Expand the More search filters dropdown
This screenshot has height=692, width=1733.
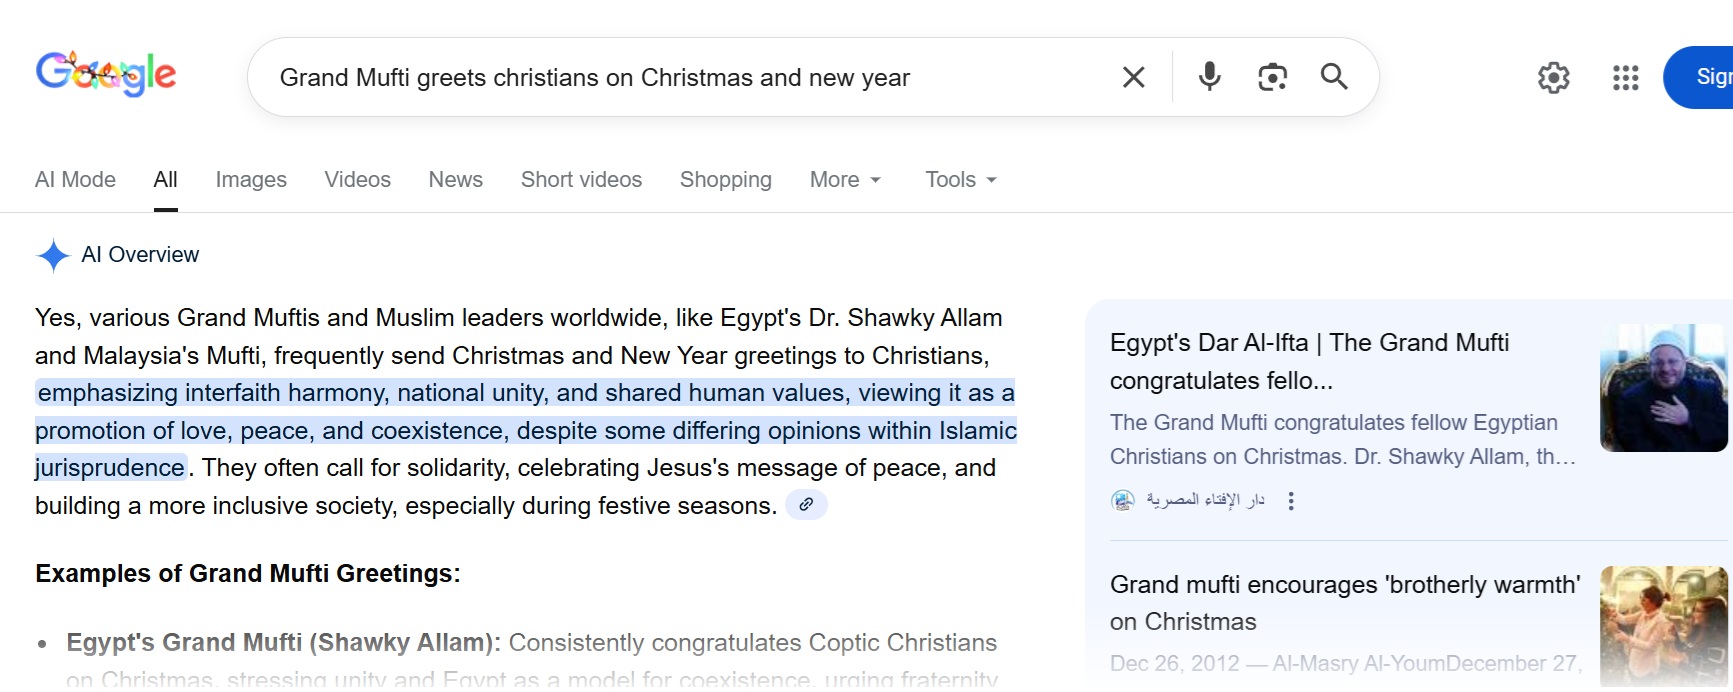tap(845, 180)
